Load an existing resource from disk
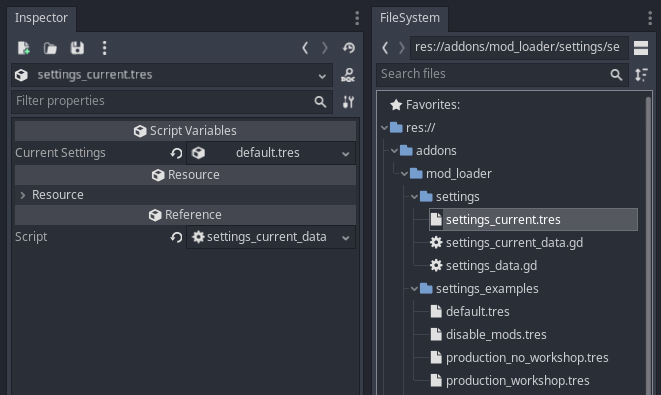 pyautogui.click(x=50, y=48)
